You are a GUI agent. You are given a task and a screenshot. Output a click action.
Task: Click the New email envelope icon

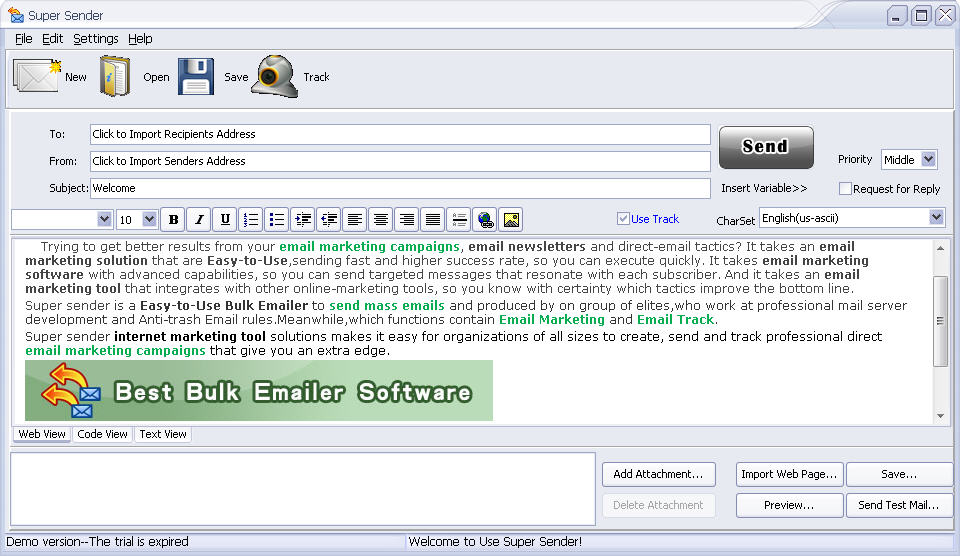coord(37,76)
